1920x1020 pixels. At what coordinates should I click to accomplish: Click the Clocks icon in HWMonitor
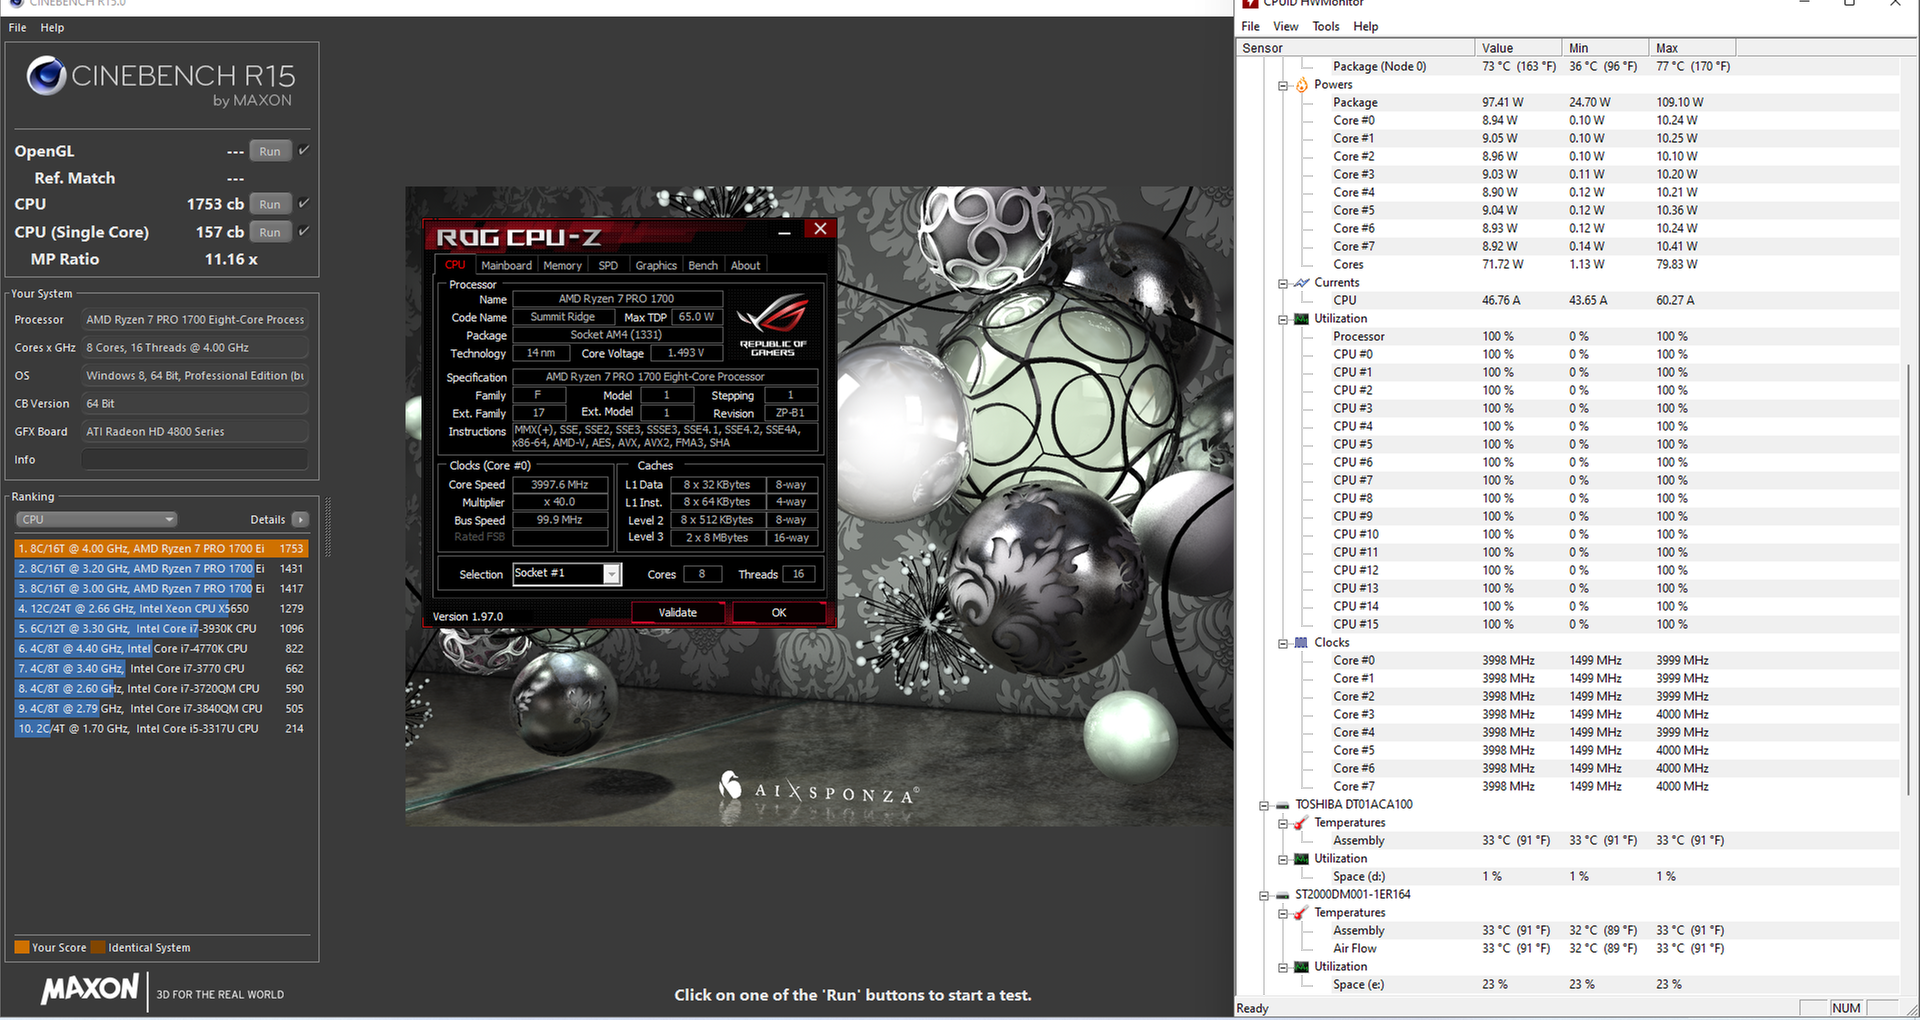1302,643
